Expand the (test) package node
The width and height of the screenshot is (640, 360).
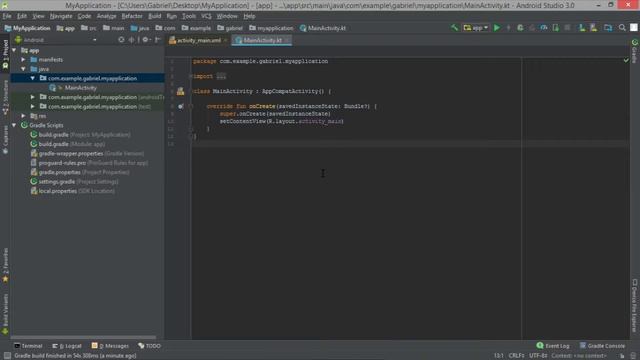point(33,107)
